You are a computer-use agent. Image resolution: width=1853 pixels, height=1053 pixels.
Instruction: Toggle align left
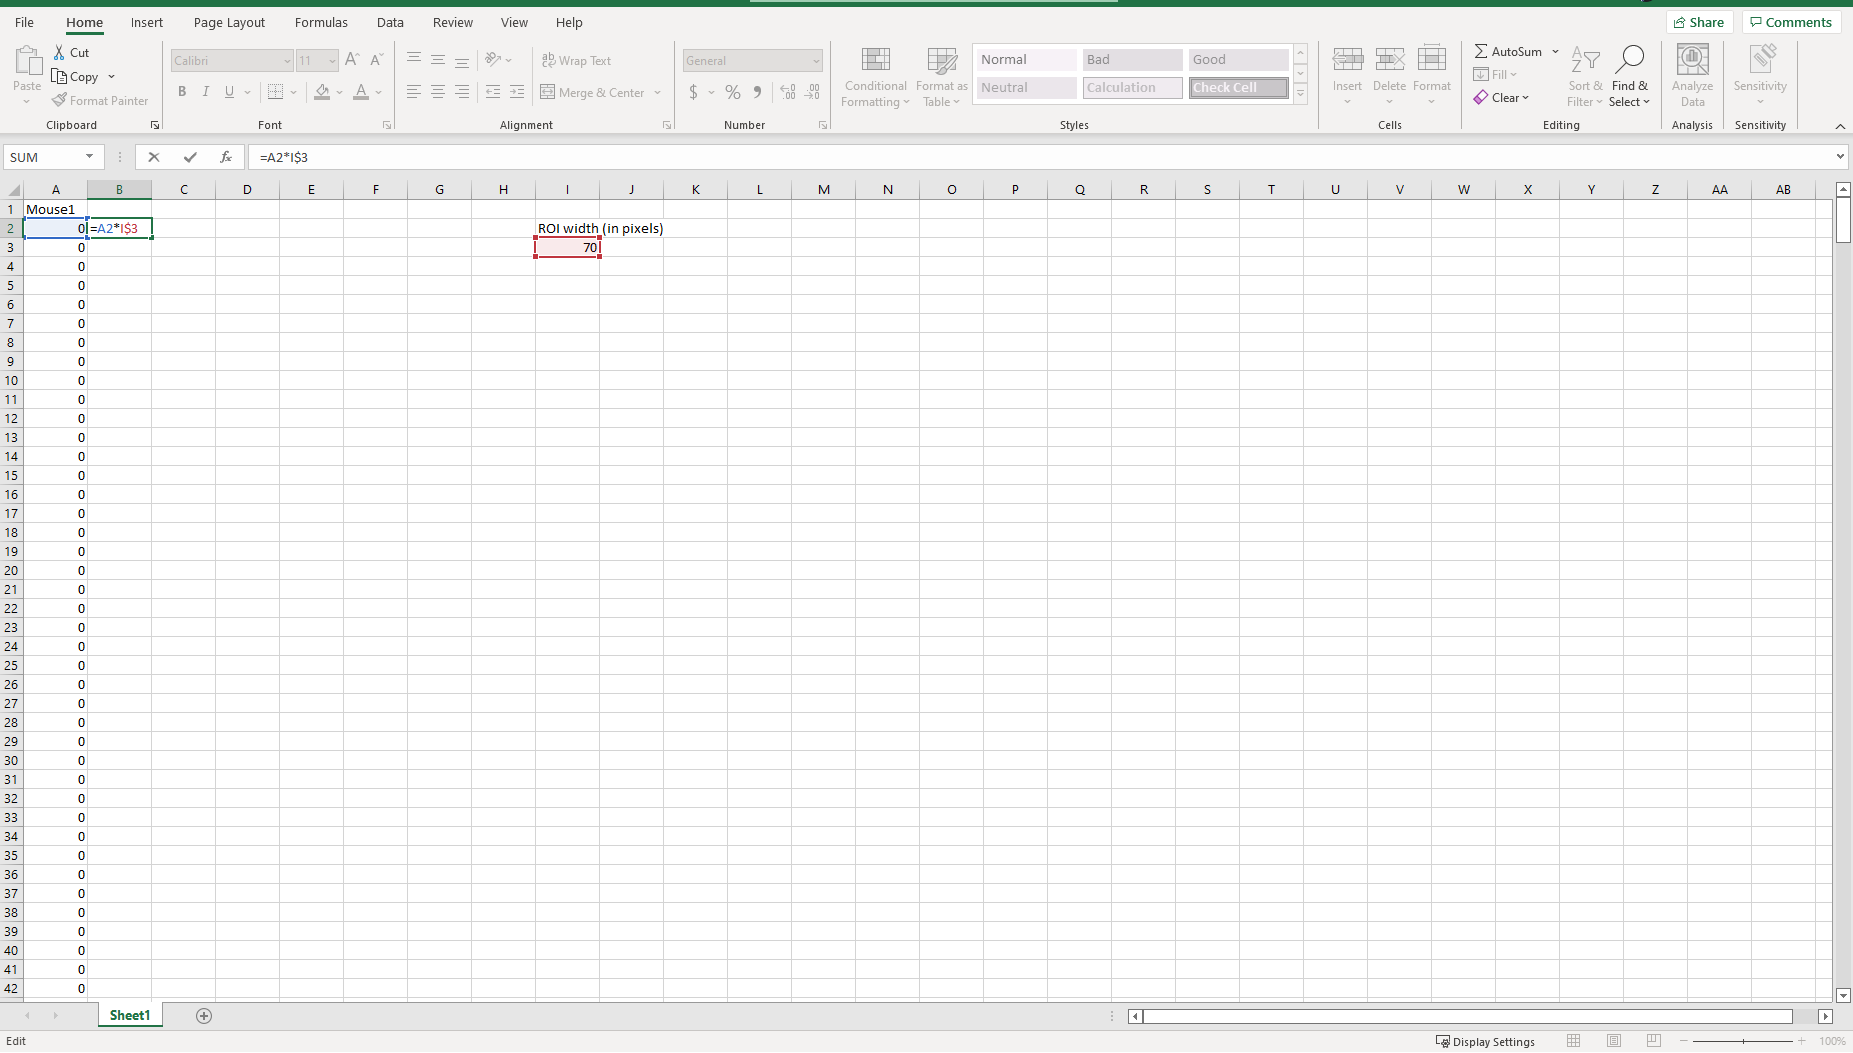413,92
